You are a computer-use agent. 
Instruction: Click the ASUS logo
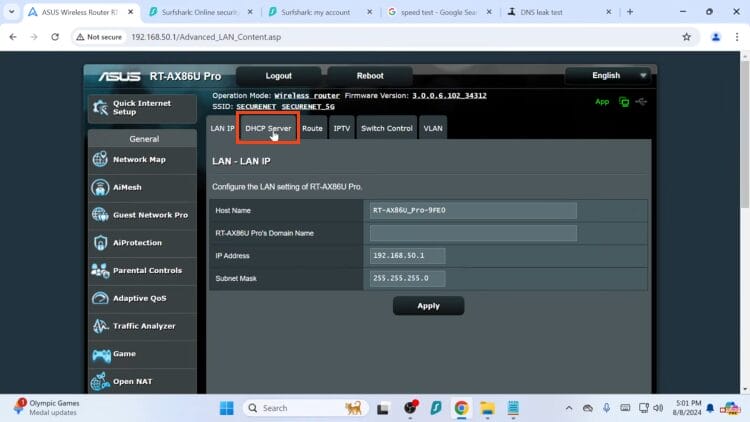coord(119,77)
